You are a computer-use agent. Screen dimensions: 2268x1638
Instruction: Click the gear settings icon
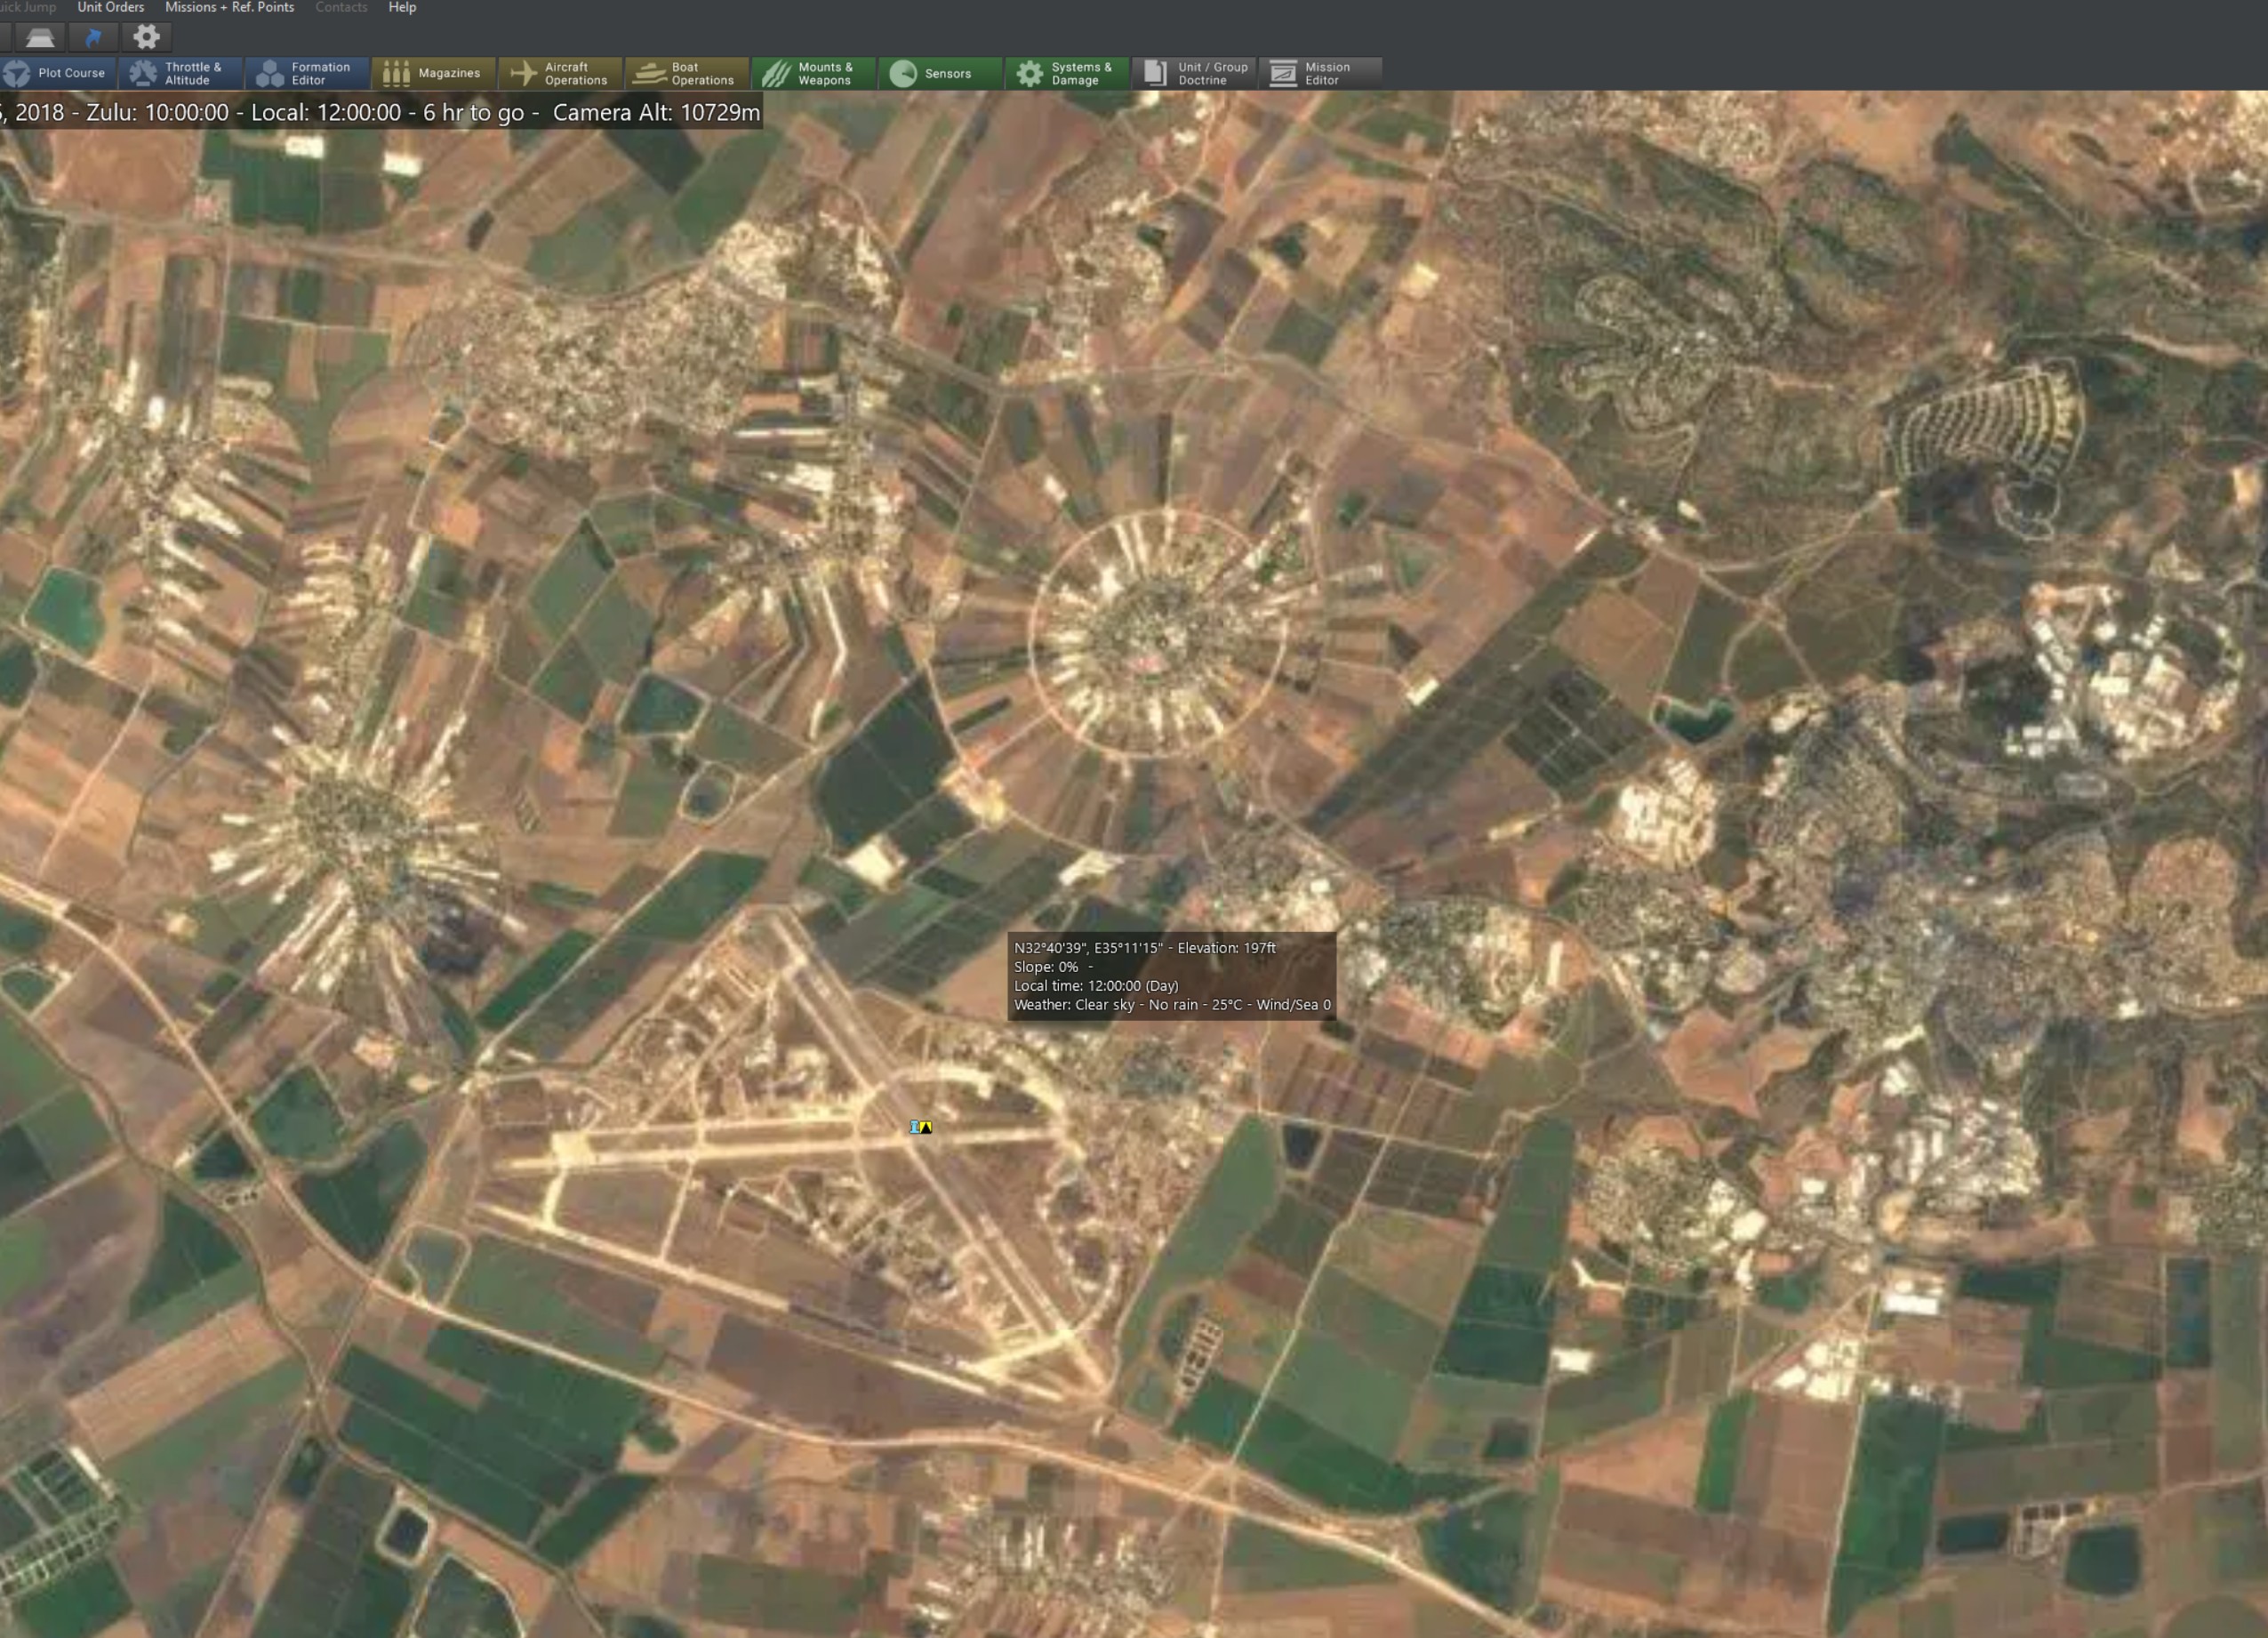(147, 37)
